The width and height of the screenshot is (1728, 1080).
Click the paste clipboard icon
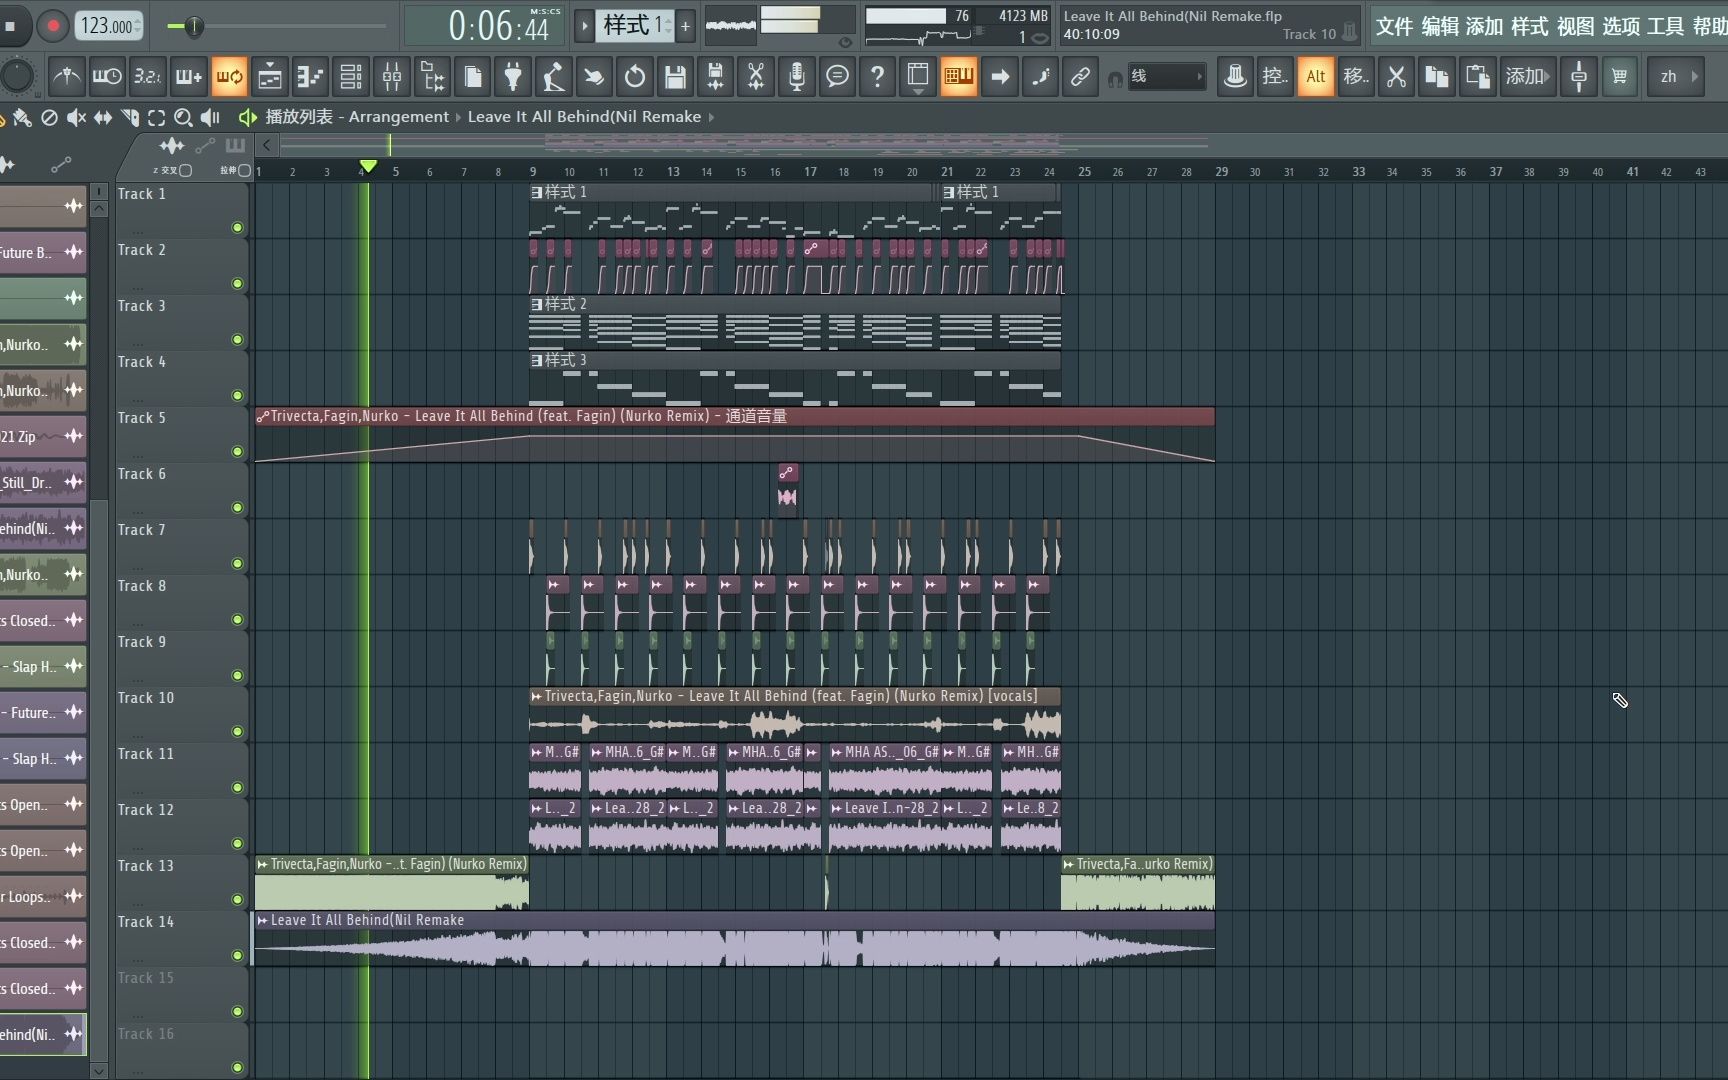click(x=1477, y=76)
